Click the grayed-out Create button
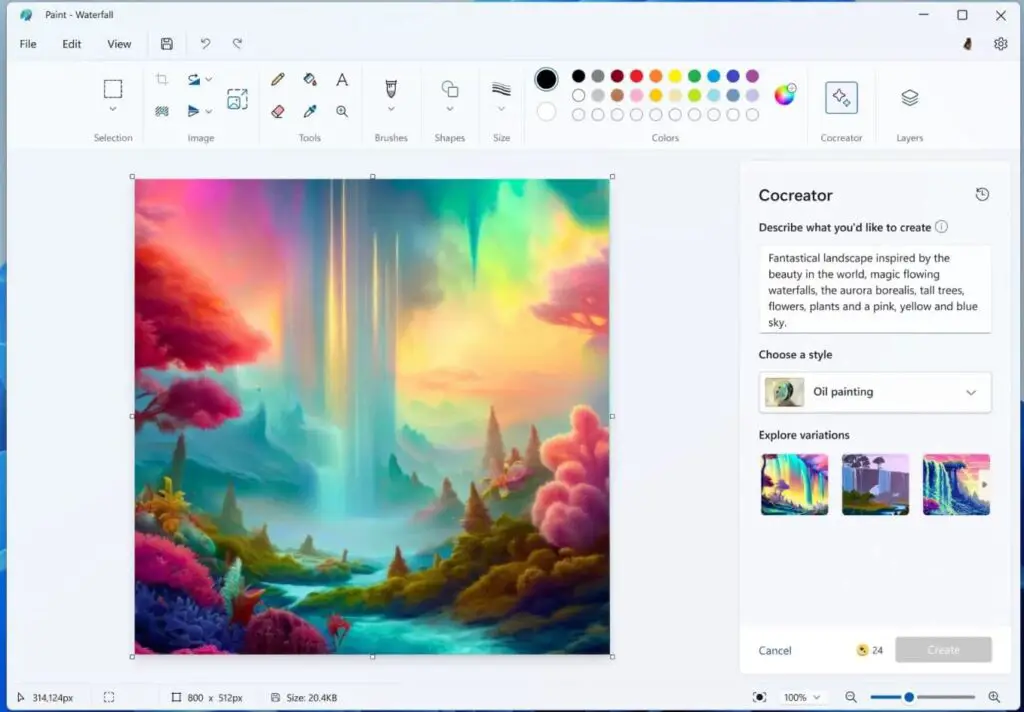 943,650
